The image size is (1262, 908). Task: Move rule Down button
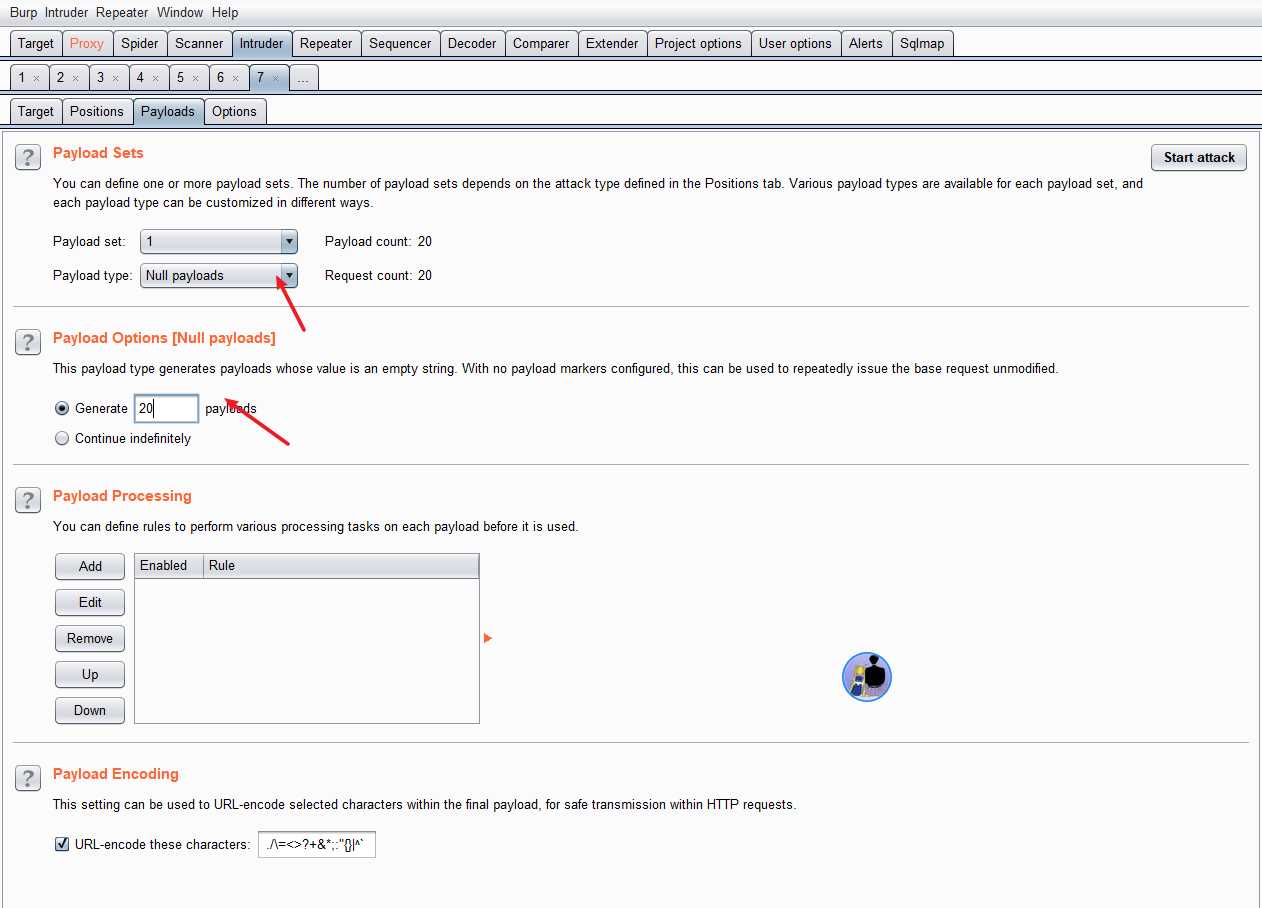[90, 710]
